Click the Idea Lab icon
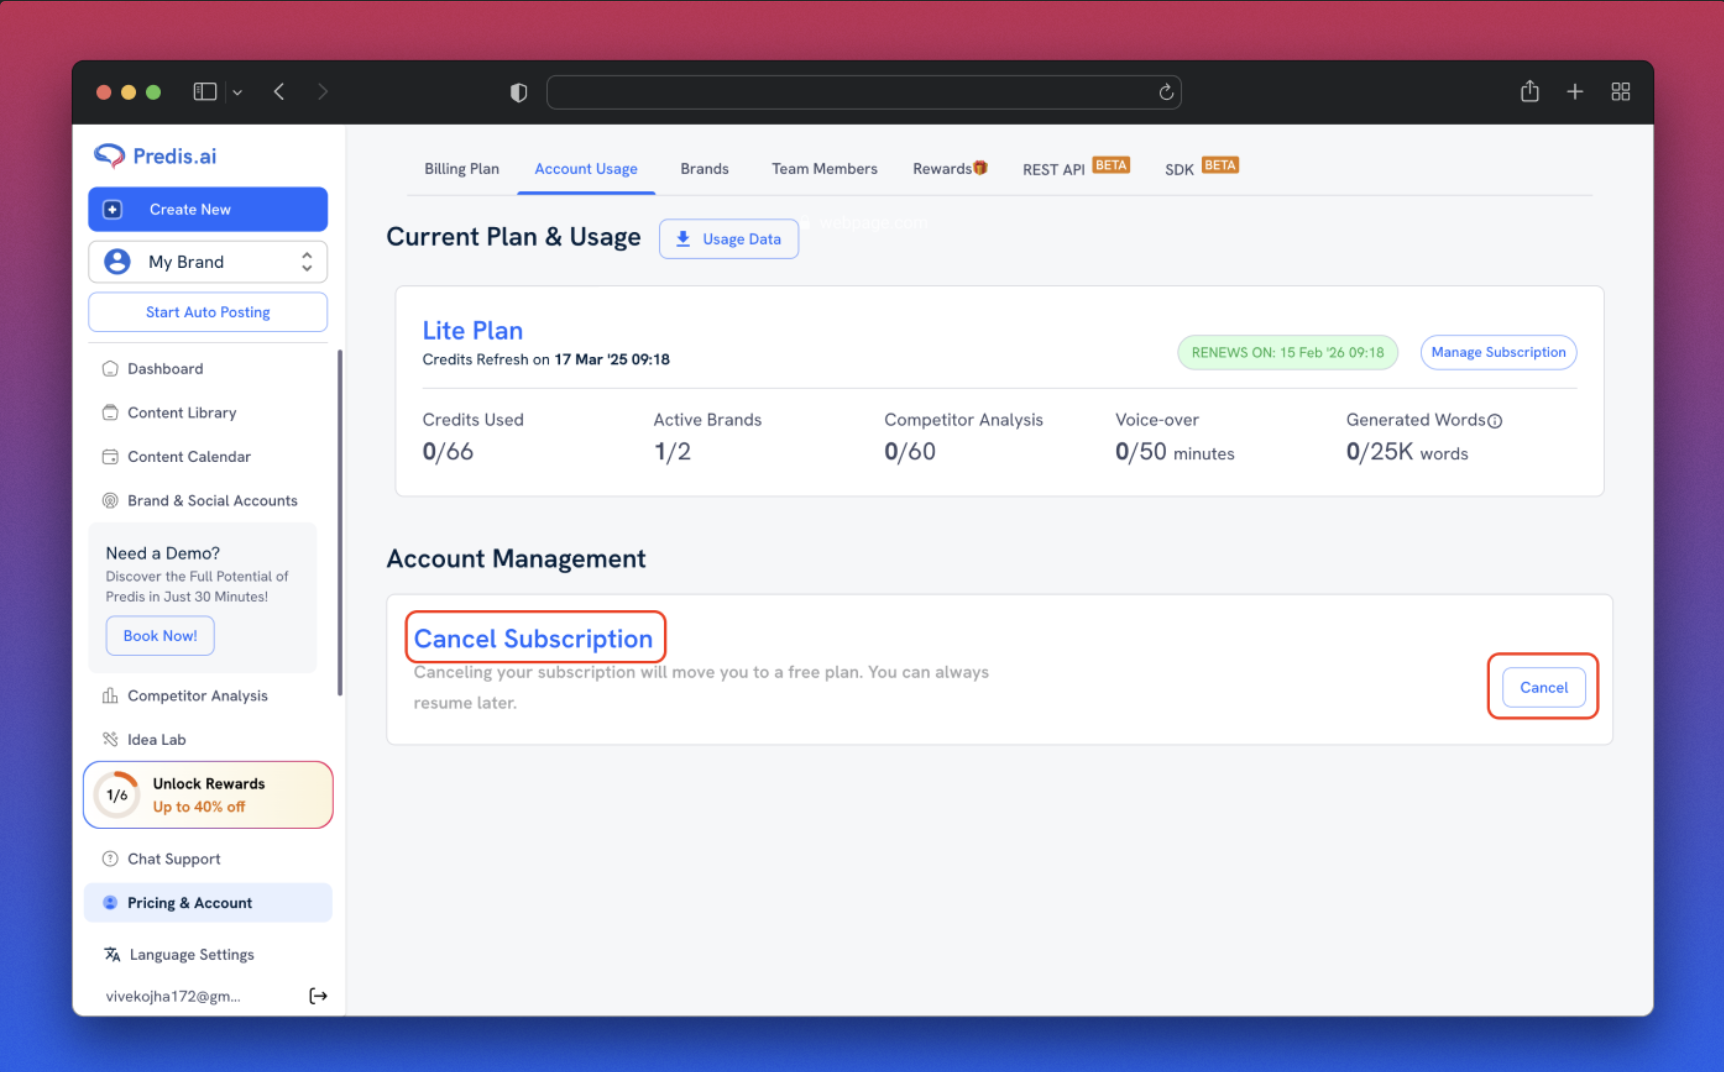 [x=110, y=740]
